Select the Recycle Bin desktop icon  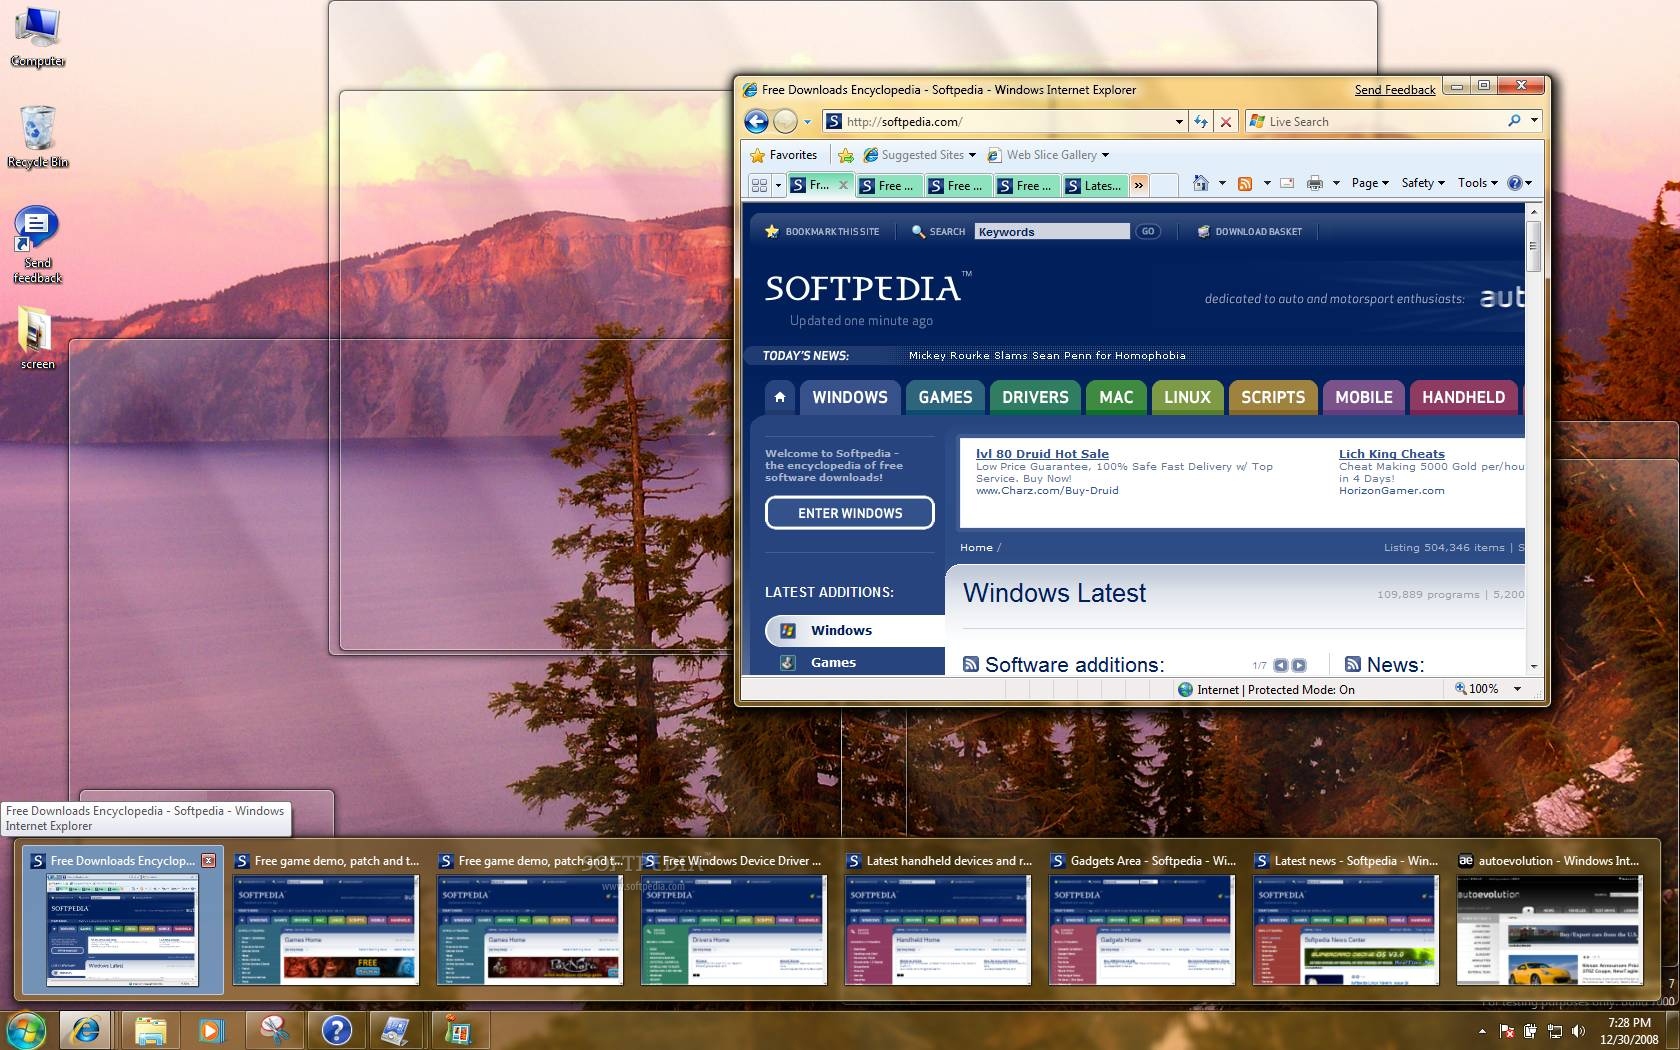[x=38, y=137]
